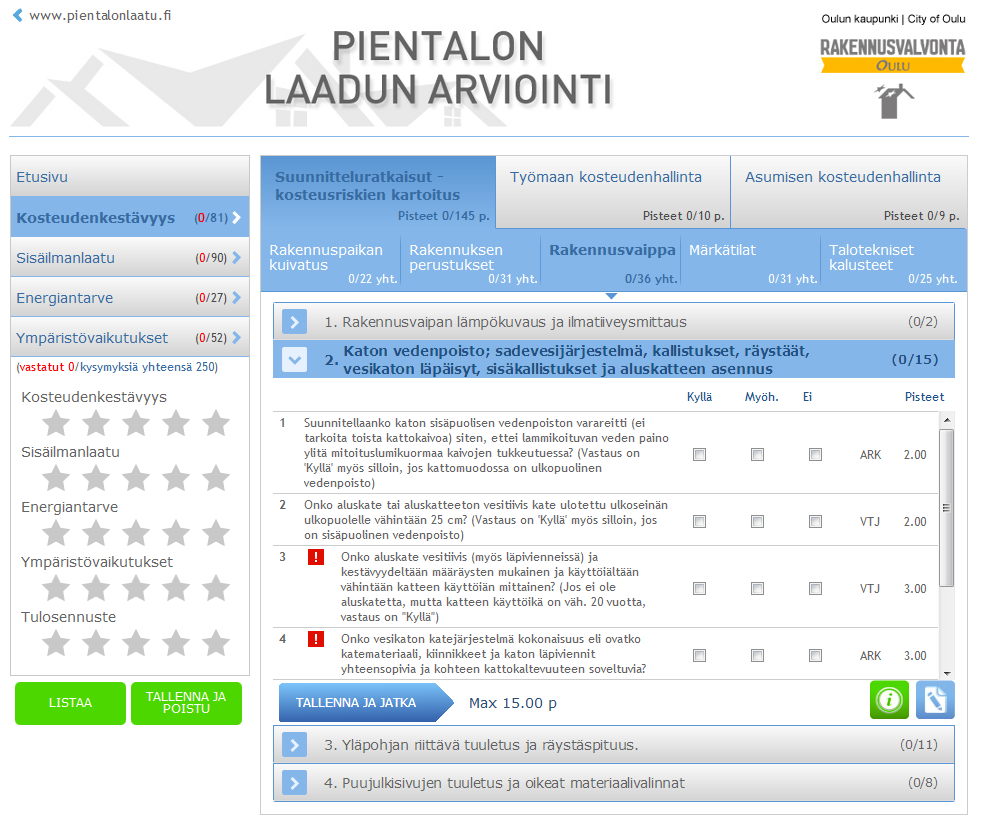Click the second star under Ympäristövaikutukset rating
Viewport: 999px width, 827px height.
pos(96,587)
